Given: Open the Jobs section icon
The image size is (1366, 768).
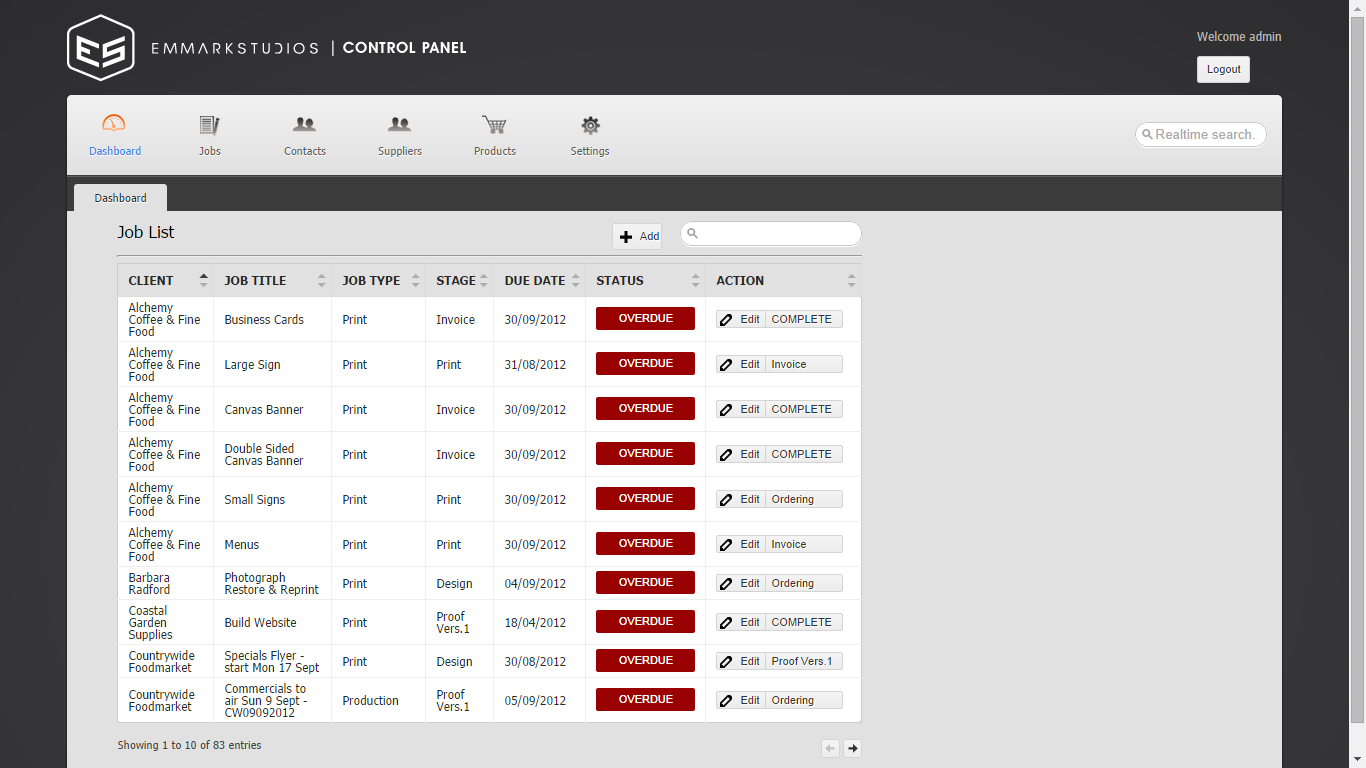Looking at the screenshot, I should pyautogui.click(x=209, y=125).
